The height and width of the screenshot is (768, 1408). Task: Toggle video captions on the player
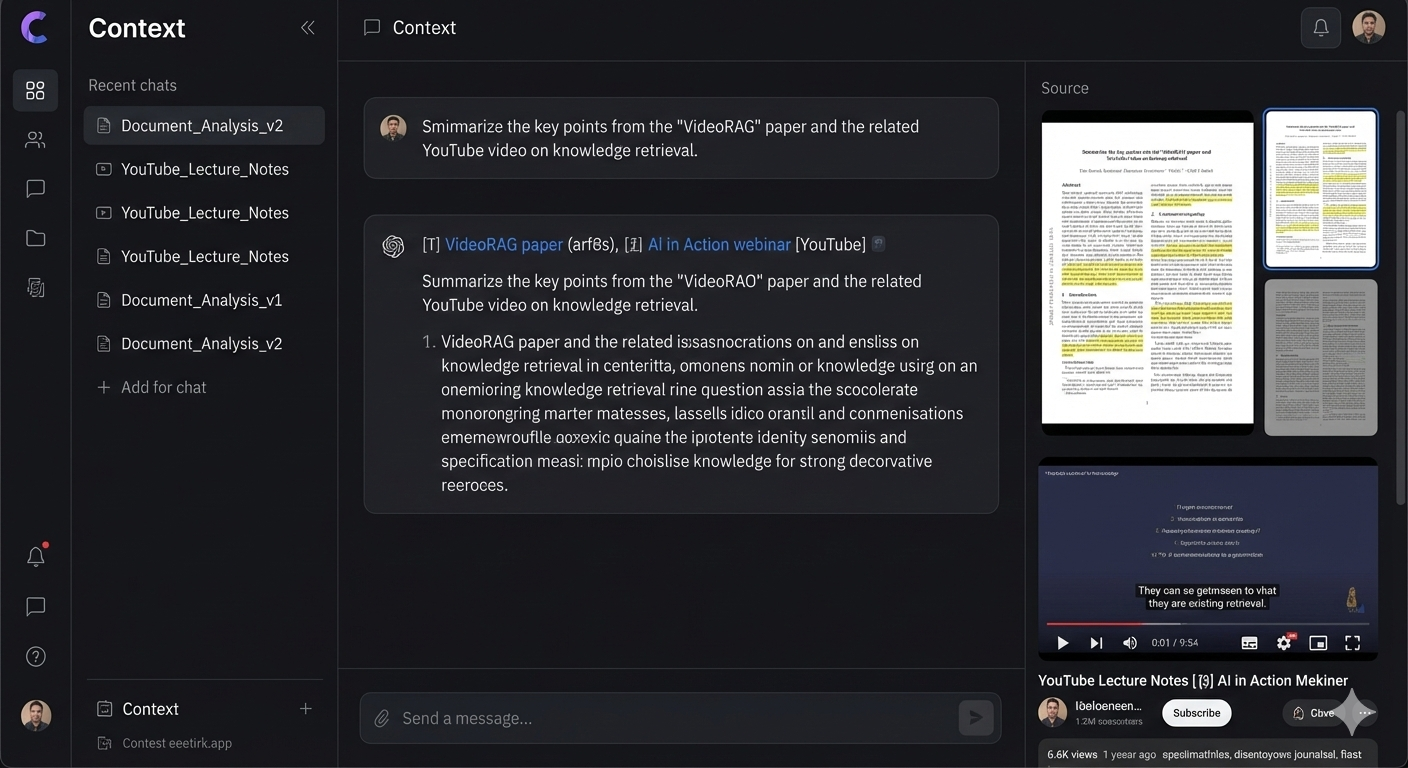tap(1249, 643)
